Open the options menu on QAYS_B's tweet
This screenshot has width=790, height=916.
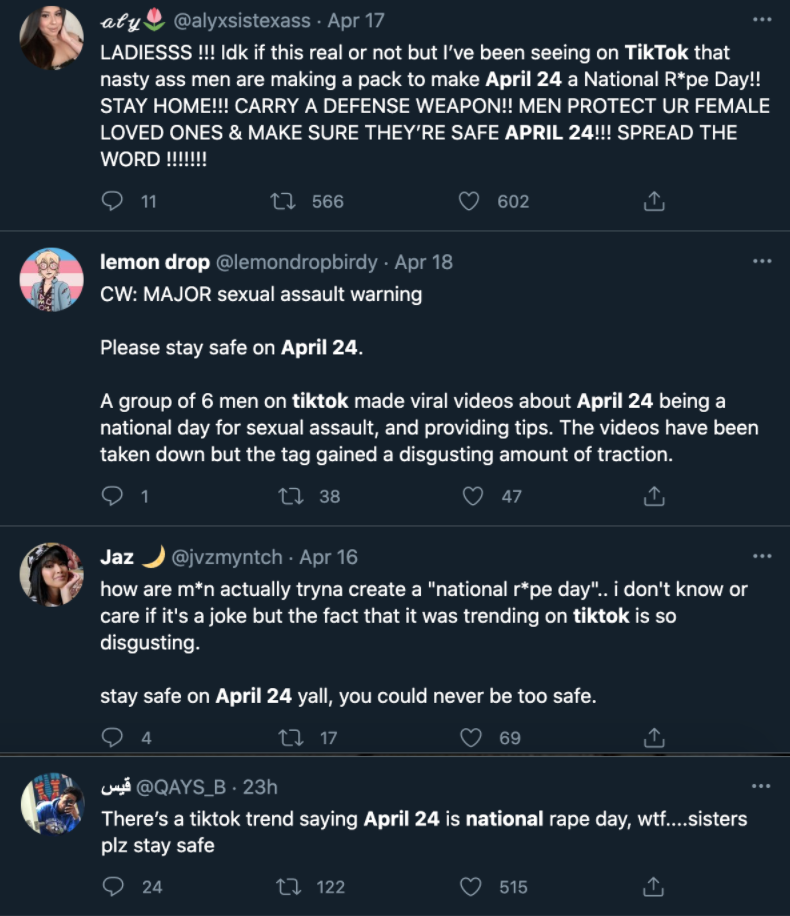(x=762, y=788)
